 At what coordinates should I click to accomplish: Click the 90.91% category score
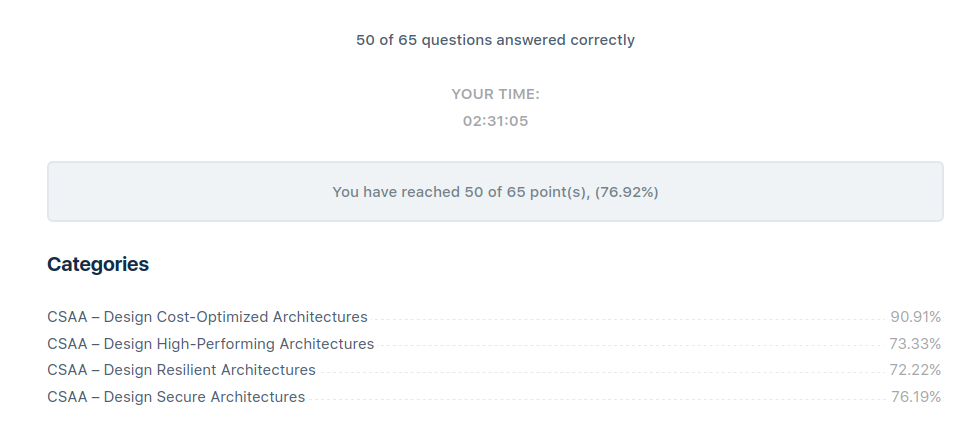point(916,317)
